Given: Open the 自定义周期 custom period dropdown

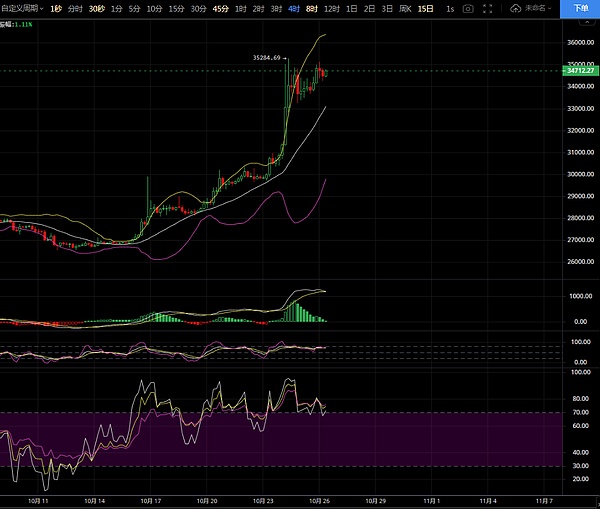Looking at the screenshot, I should 22,8.
